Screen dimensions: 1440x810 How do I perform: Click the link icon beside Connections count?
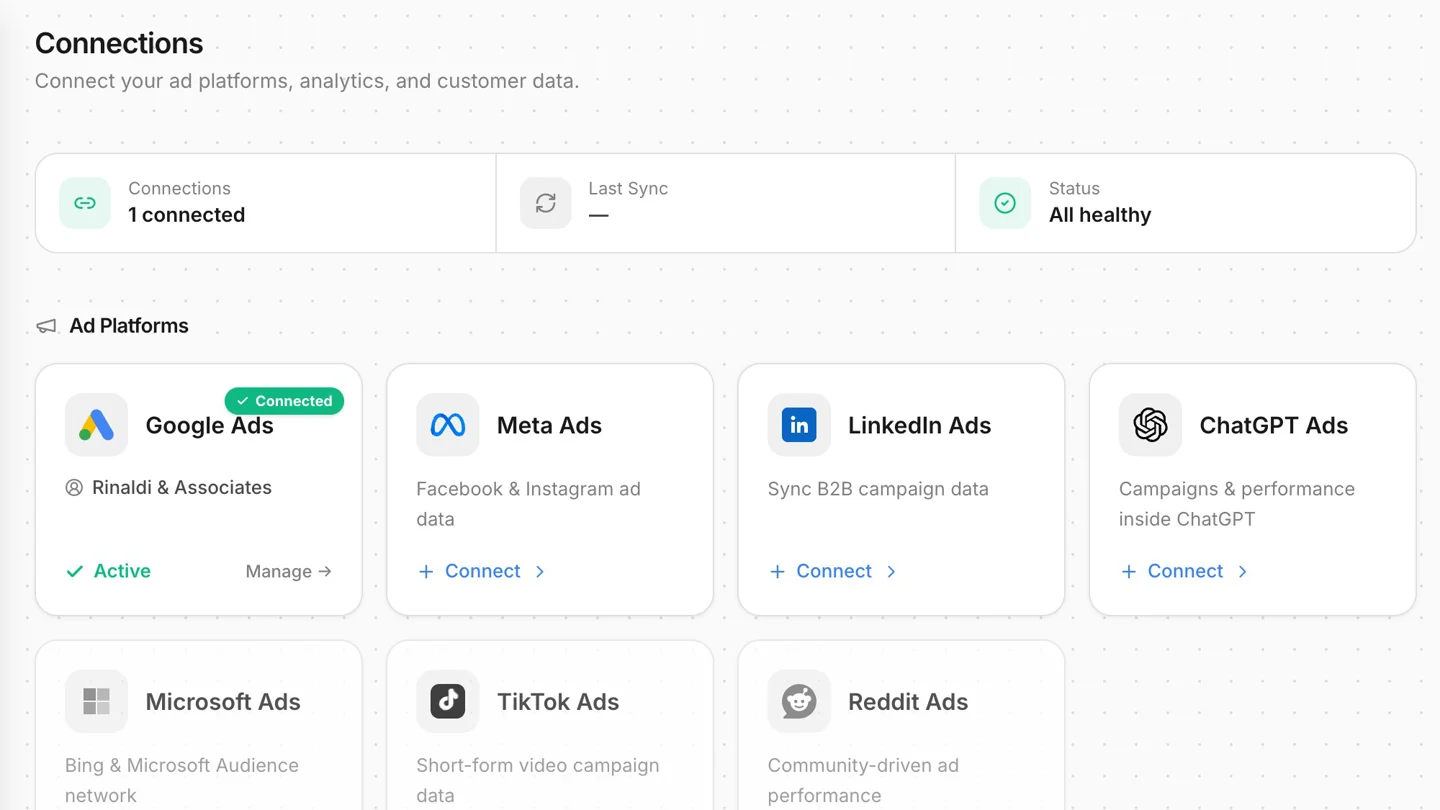click(x=85, y=203)
